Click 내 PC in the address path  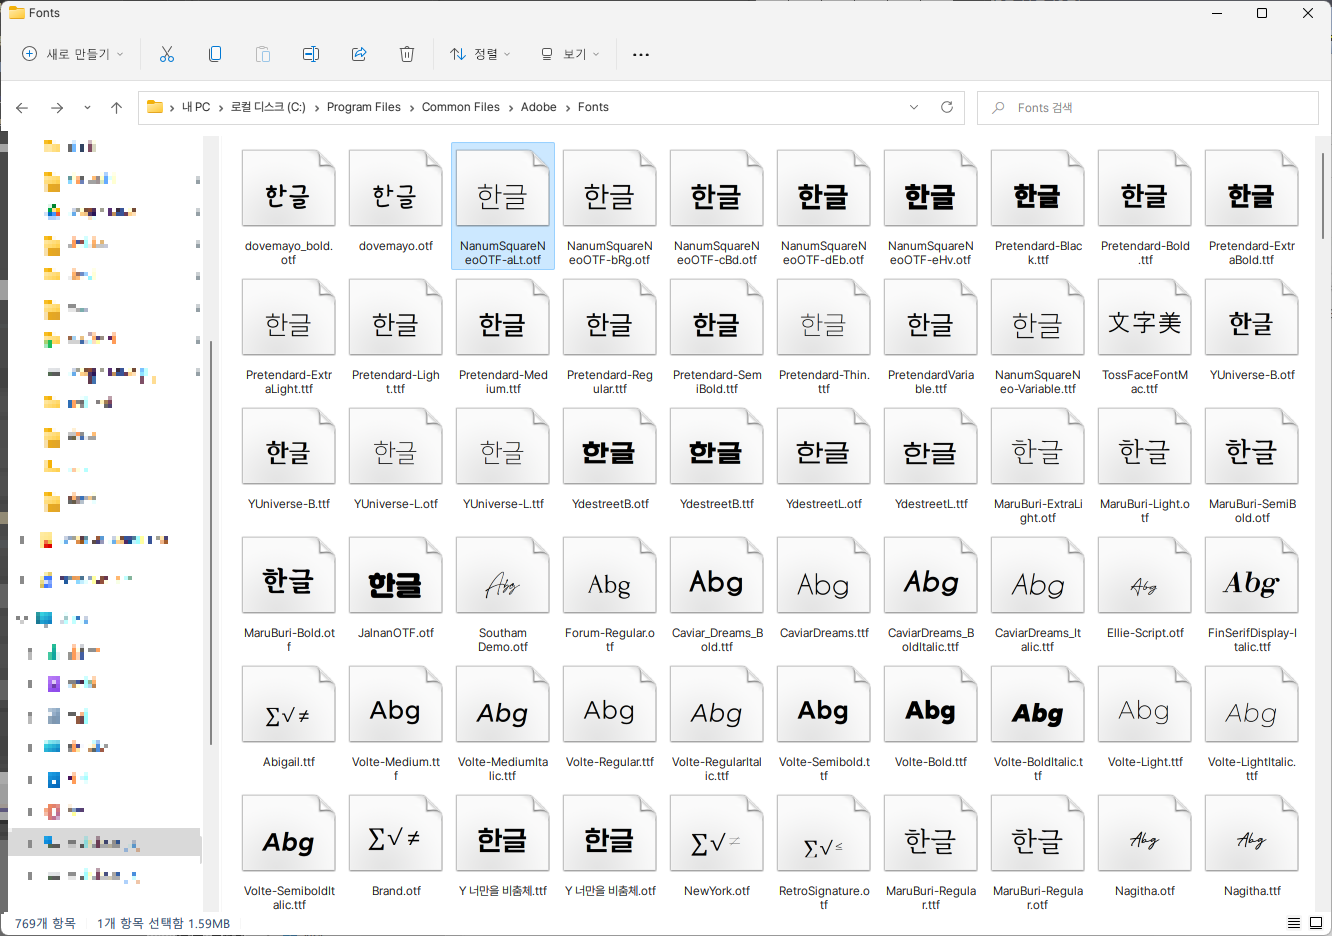196,107
